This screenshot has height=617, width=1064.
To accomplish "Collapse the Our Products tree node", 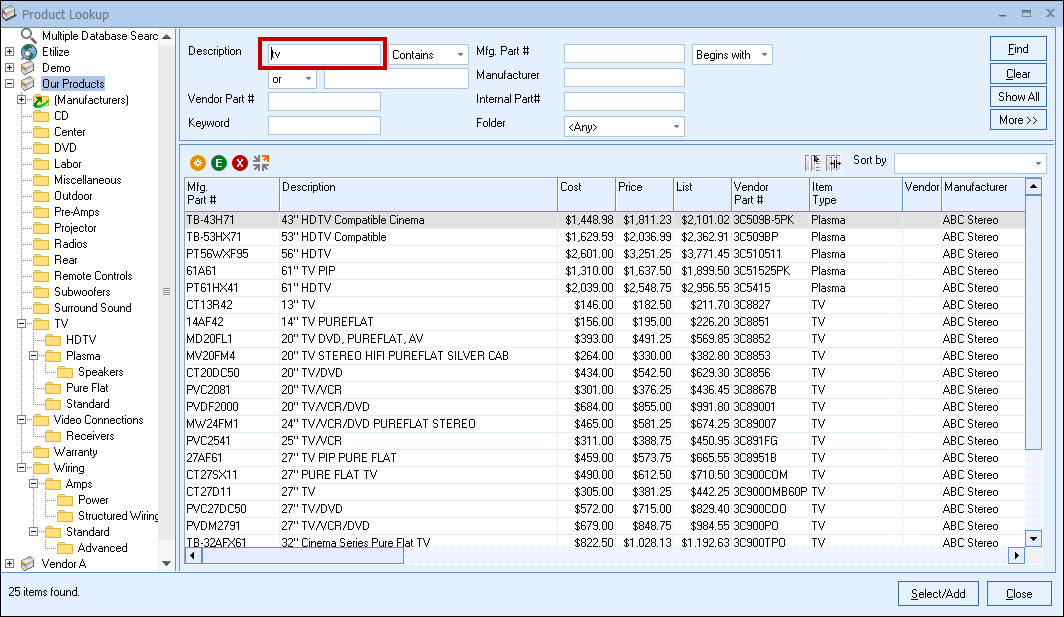I will click(10, 84).
